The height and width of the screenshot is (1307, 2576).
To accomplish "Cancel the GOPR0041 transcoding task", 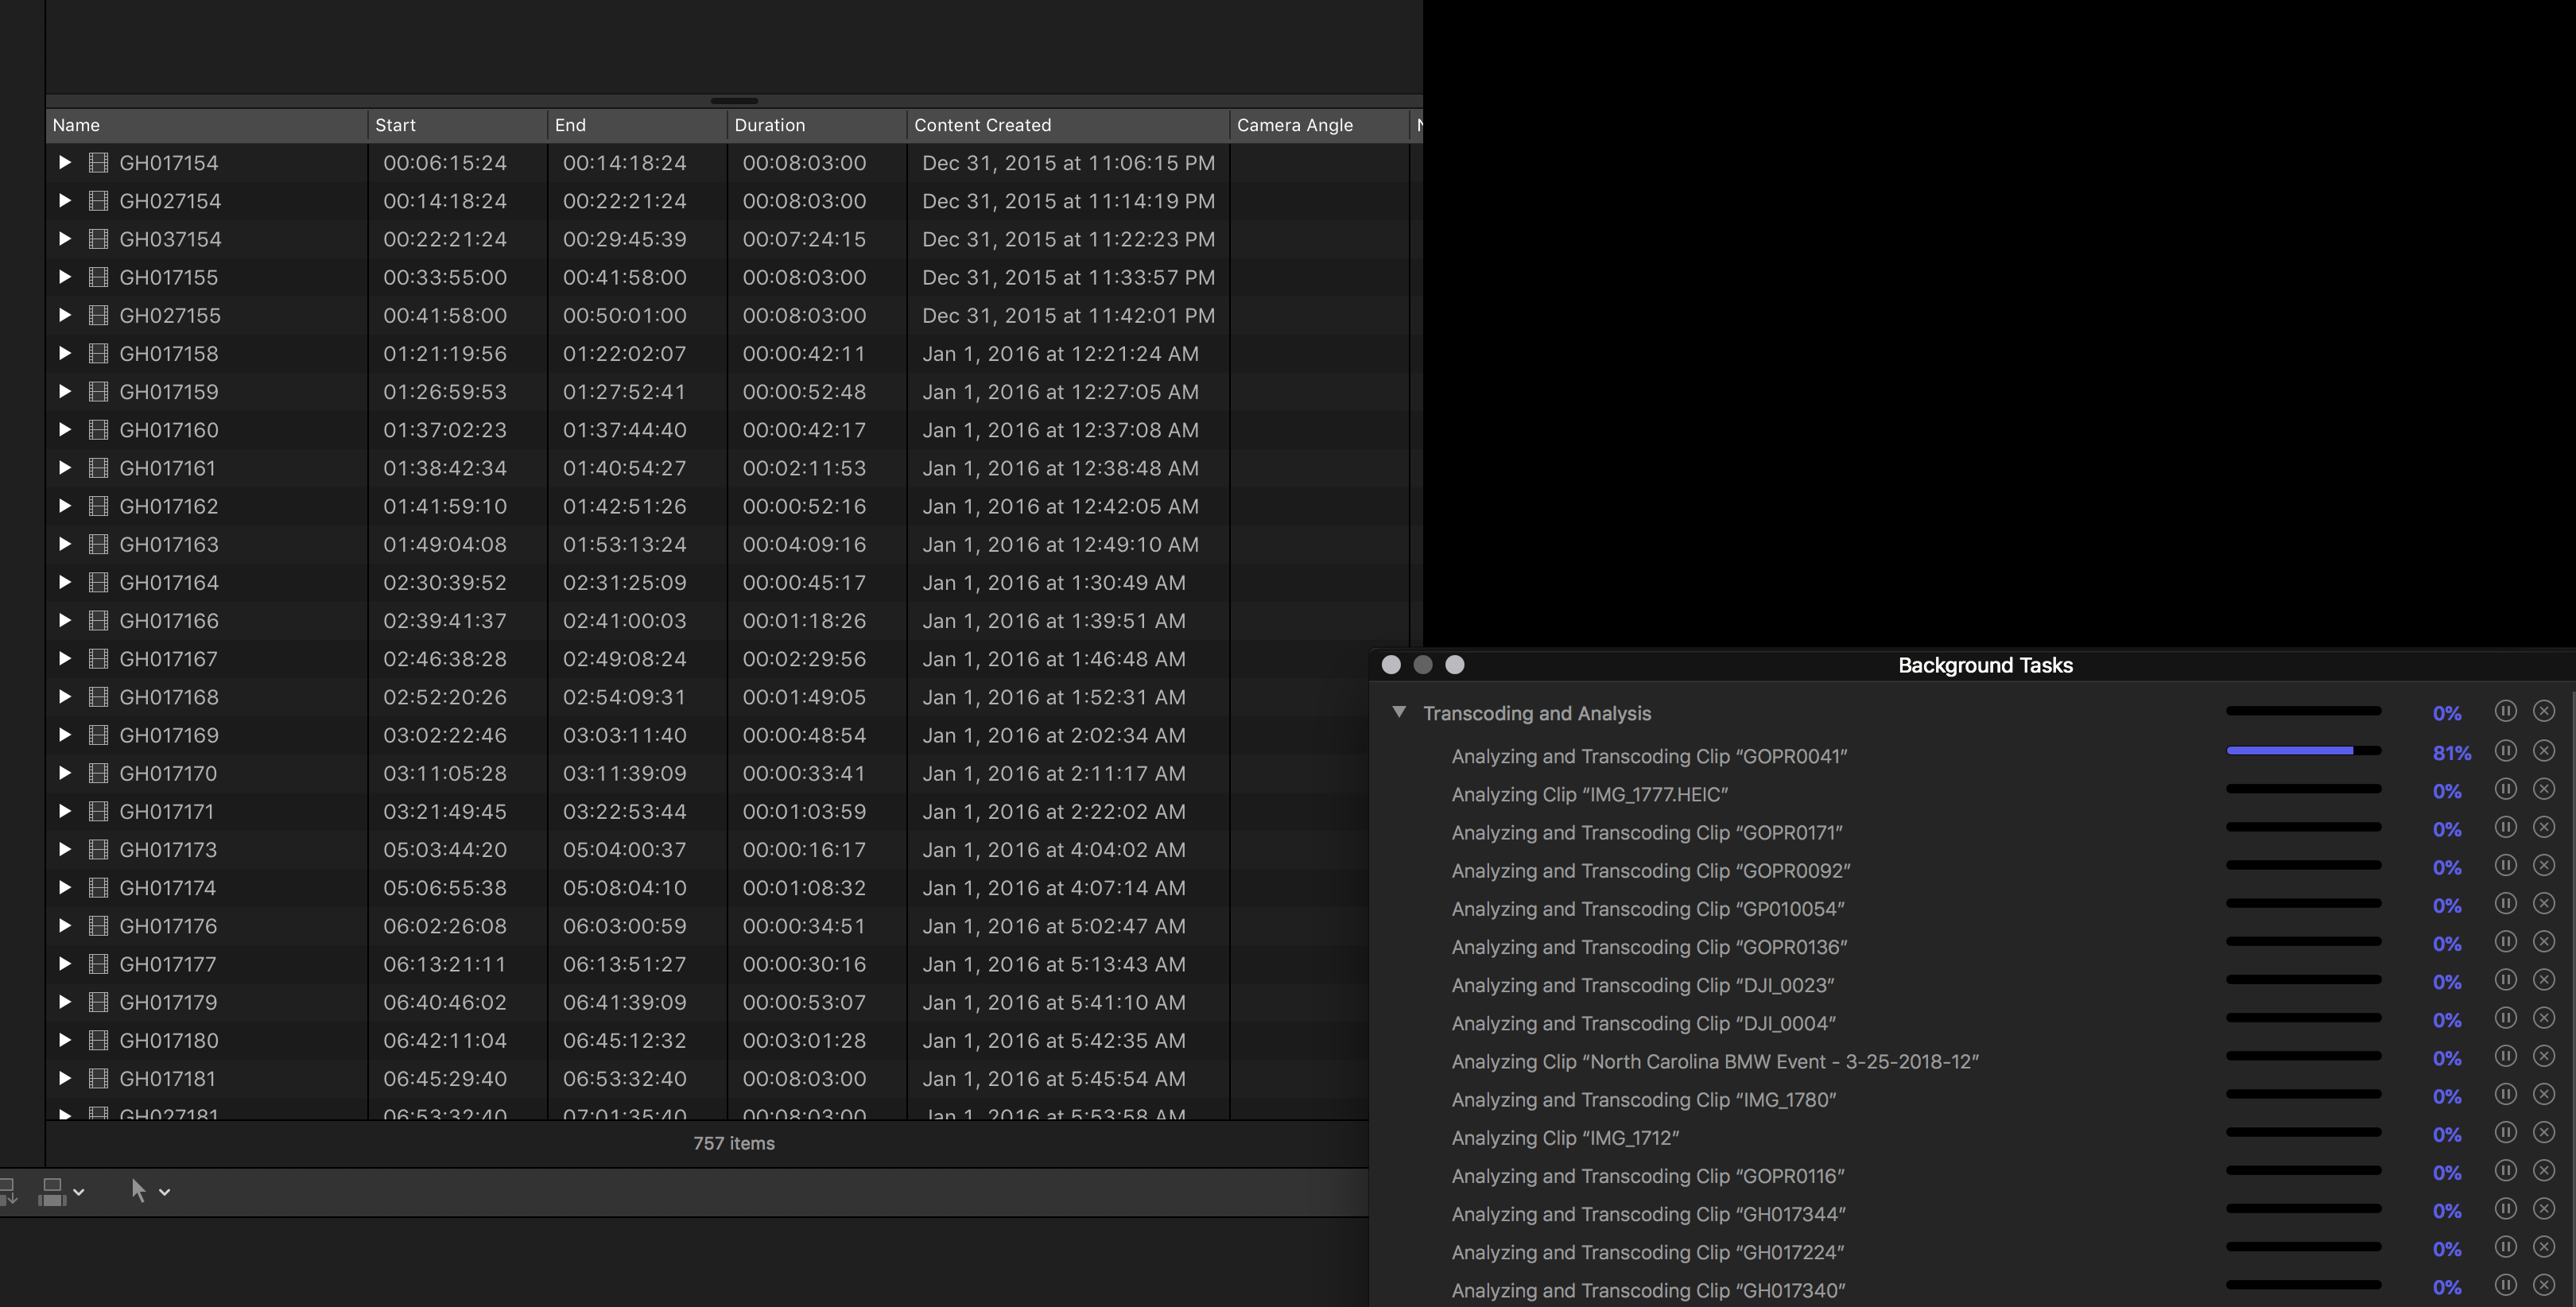I will coord(2544,750).
